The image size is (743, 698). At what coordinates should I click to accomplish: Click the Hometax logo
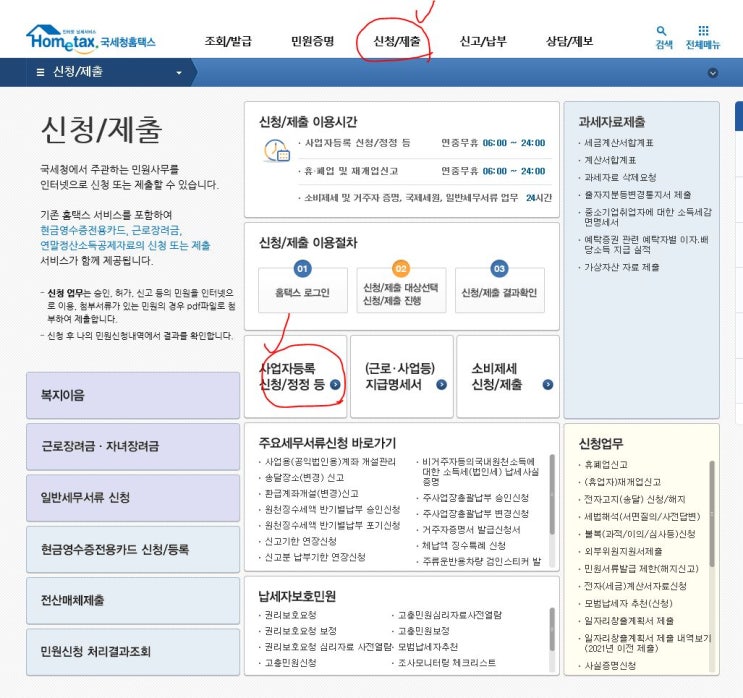coord(91,38)
